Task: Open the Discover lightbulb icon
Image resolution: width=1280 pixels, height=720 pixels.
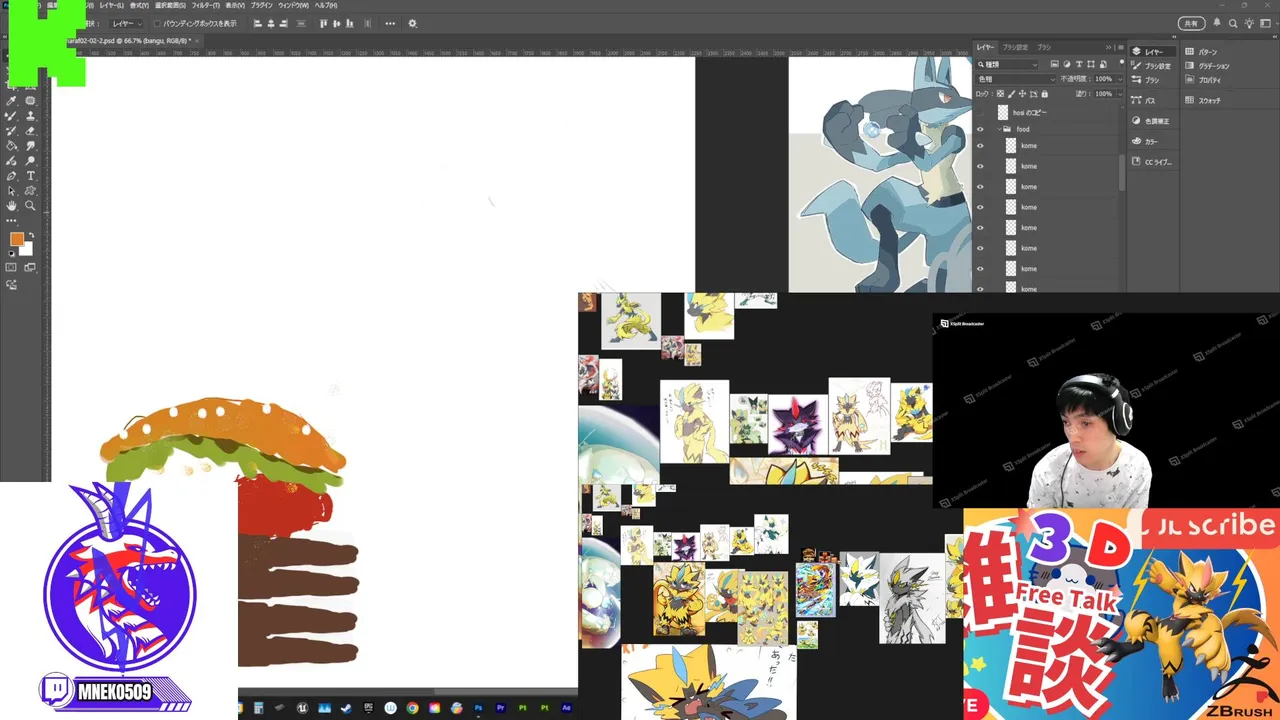Action: coord(1249,23)
